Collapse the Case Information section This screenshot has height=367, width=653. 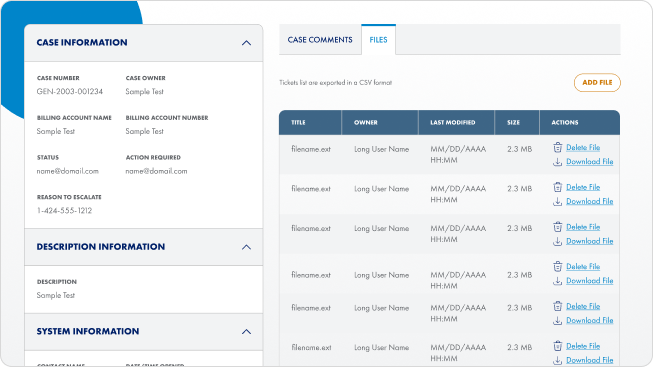[x=247, y=43]
